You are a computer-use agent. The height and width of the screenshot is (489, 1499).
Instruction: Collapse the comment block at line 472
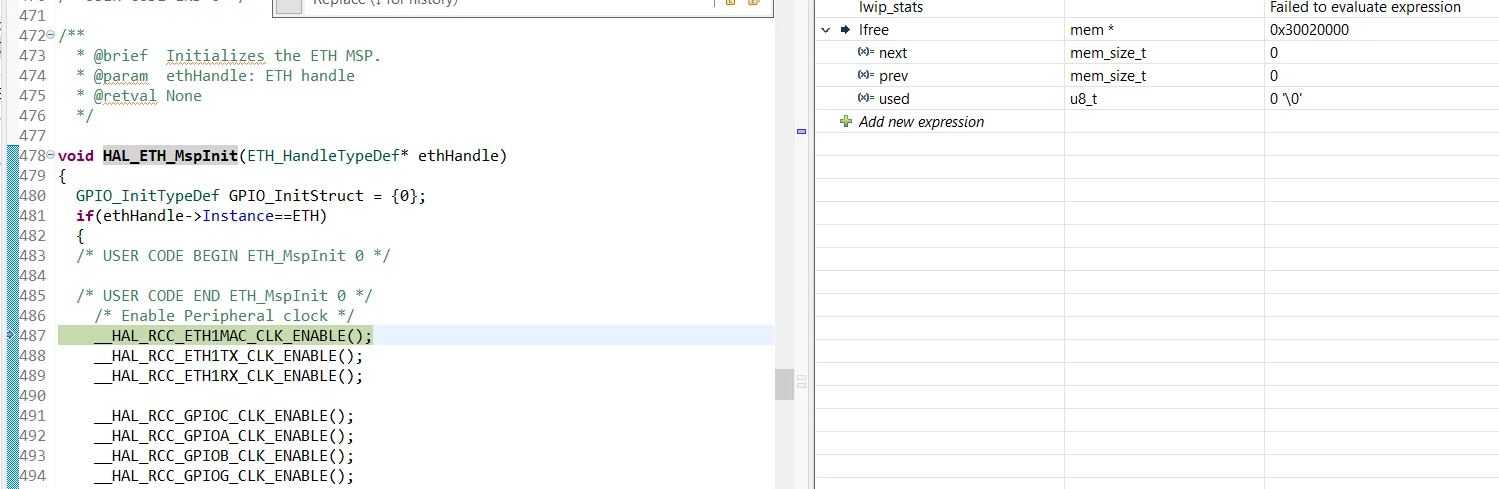pyautogui.click(x=50, y=36)
